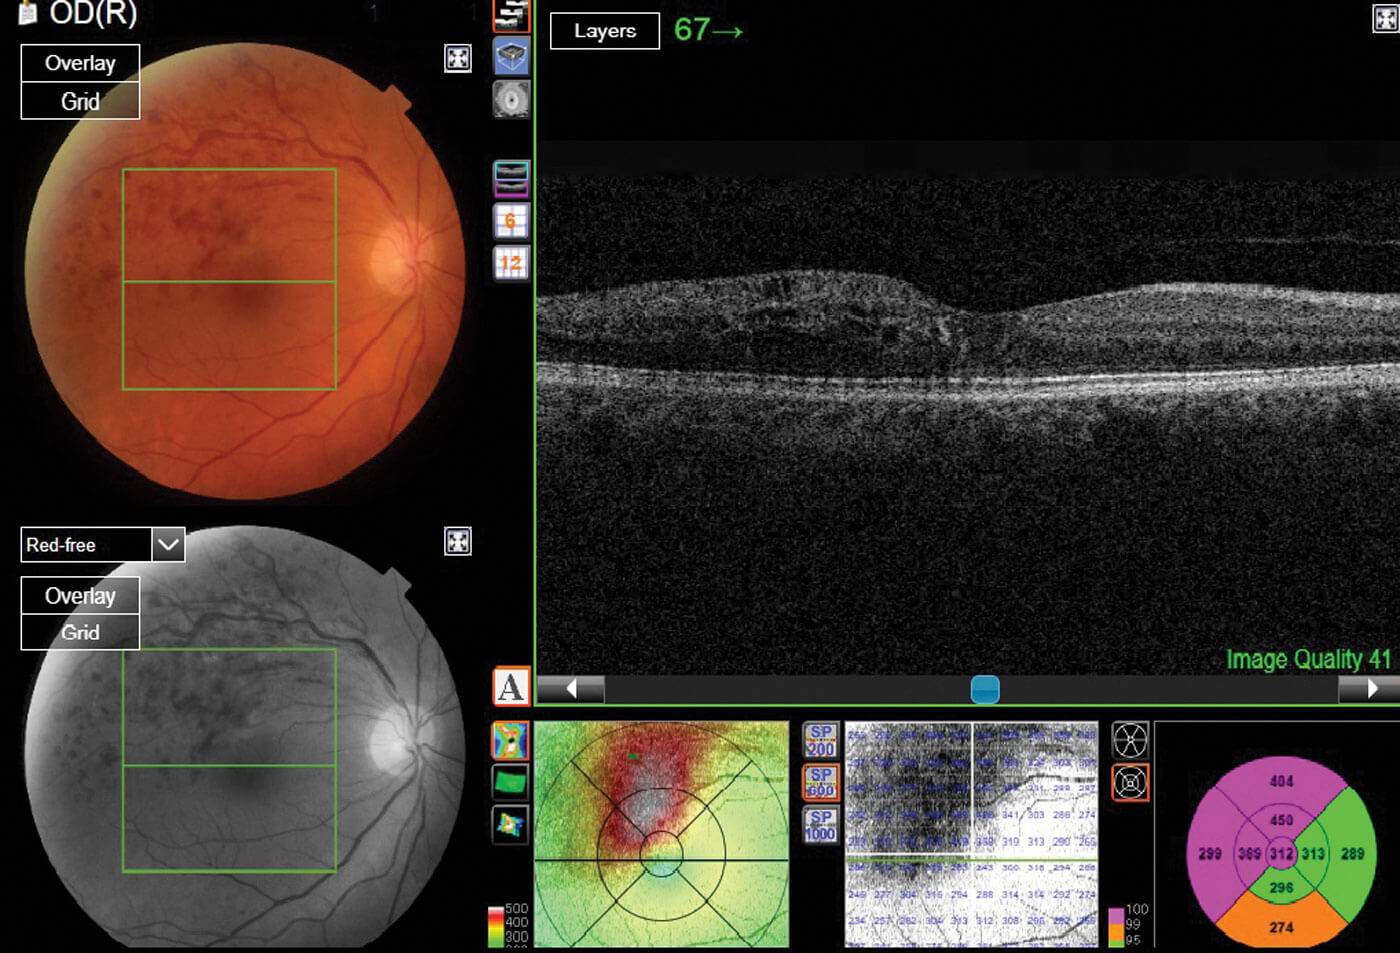Open the en-face circular scan view icon
Viewport: 1400px width, 953px height.
[x=511, y=100]
